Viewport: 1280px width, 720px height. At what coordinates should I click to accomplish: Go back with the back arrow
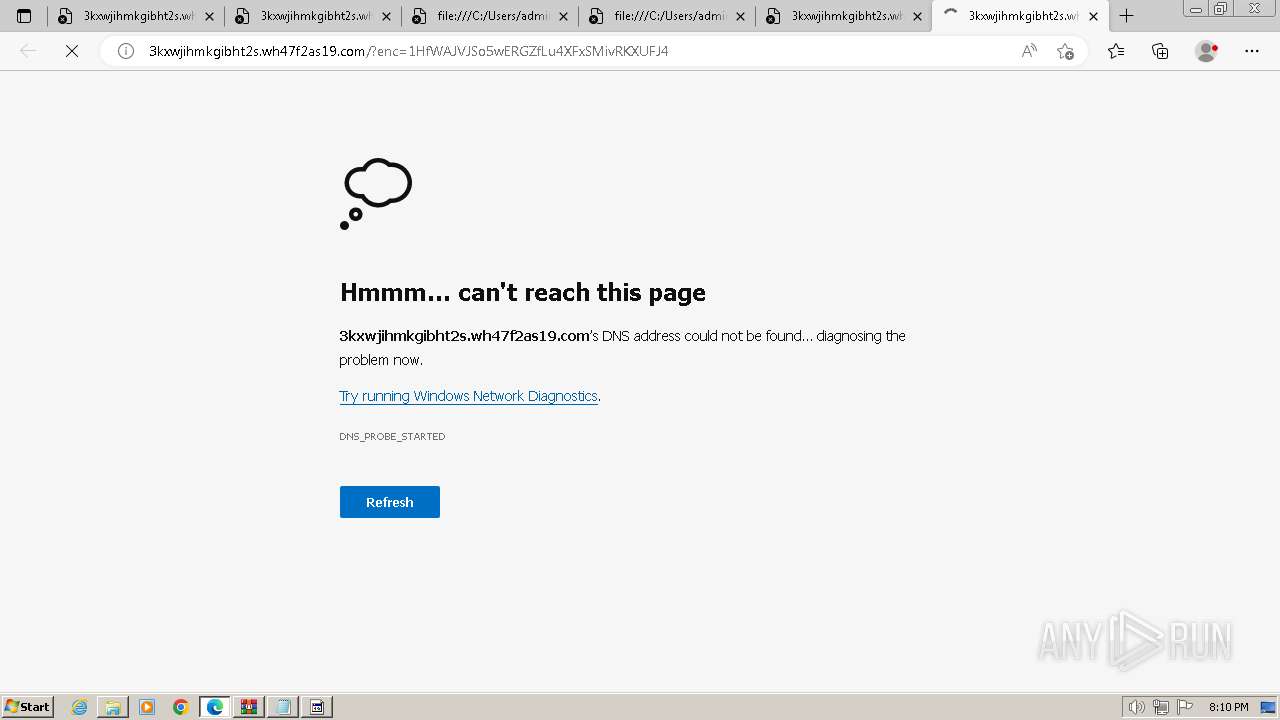tap(28, 51)
